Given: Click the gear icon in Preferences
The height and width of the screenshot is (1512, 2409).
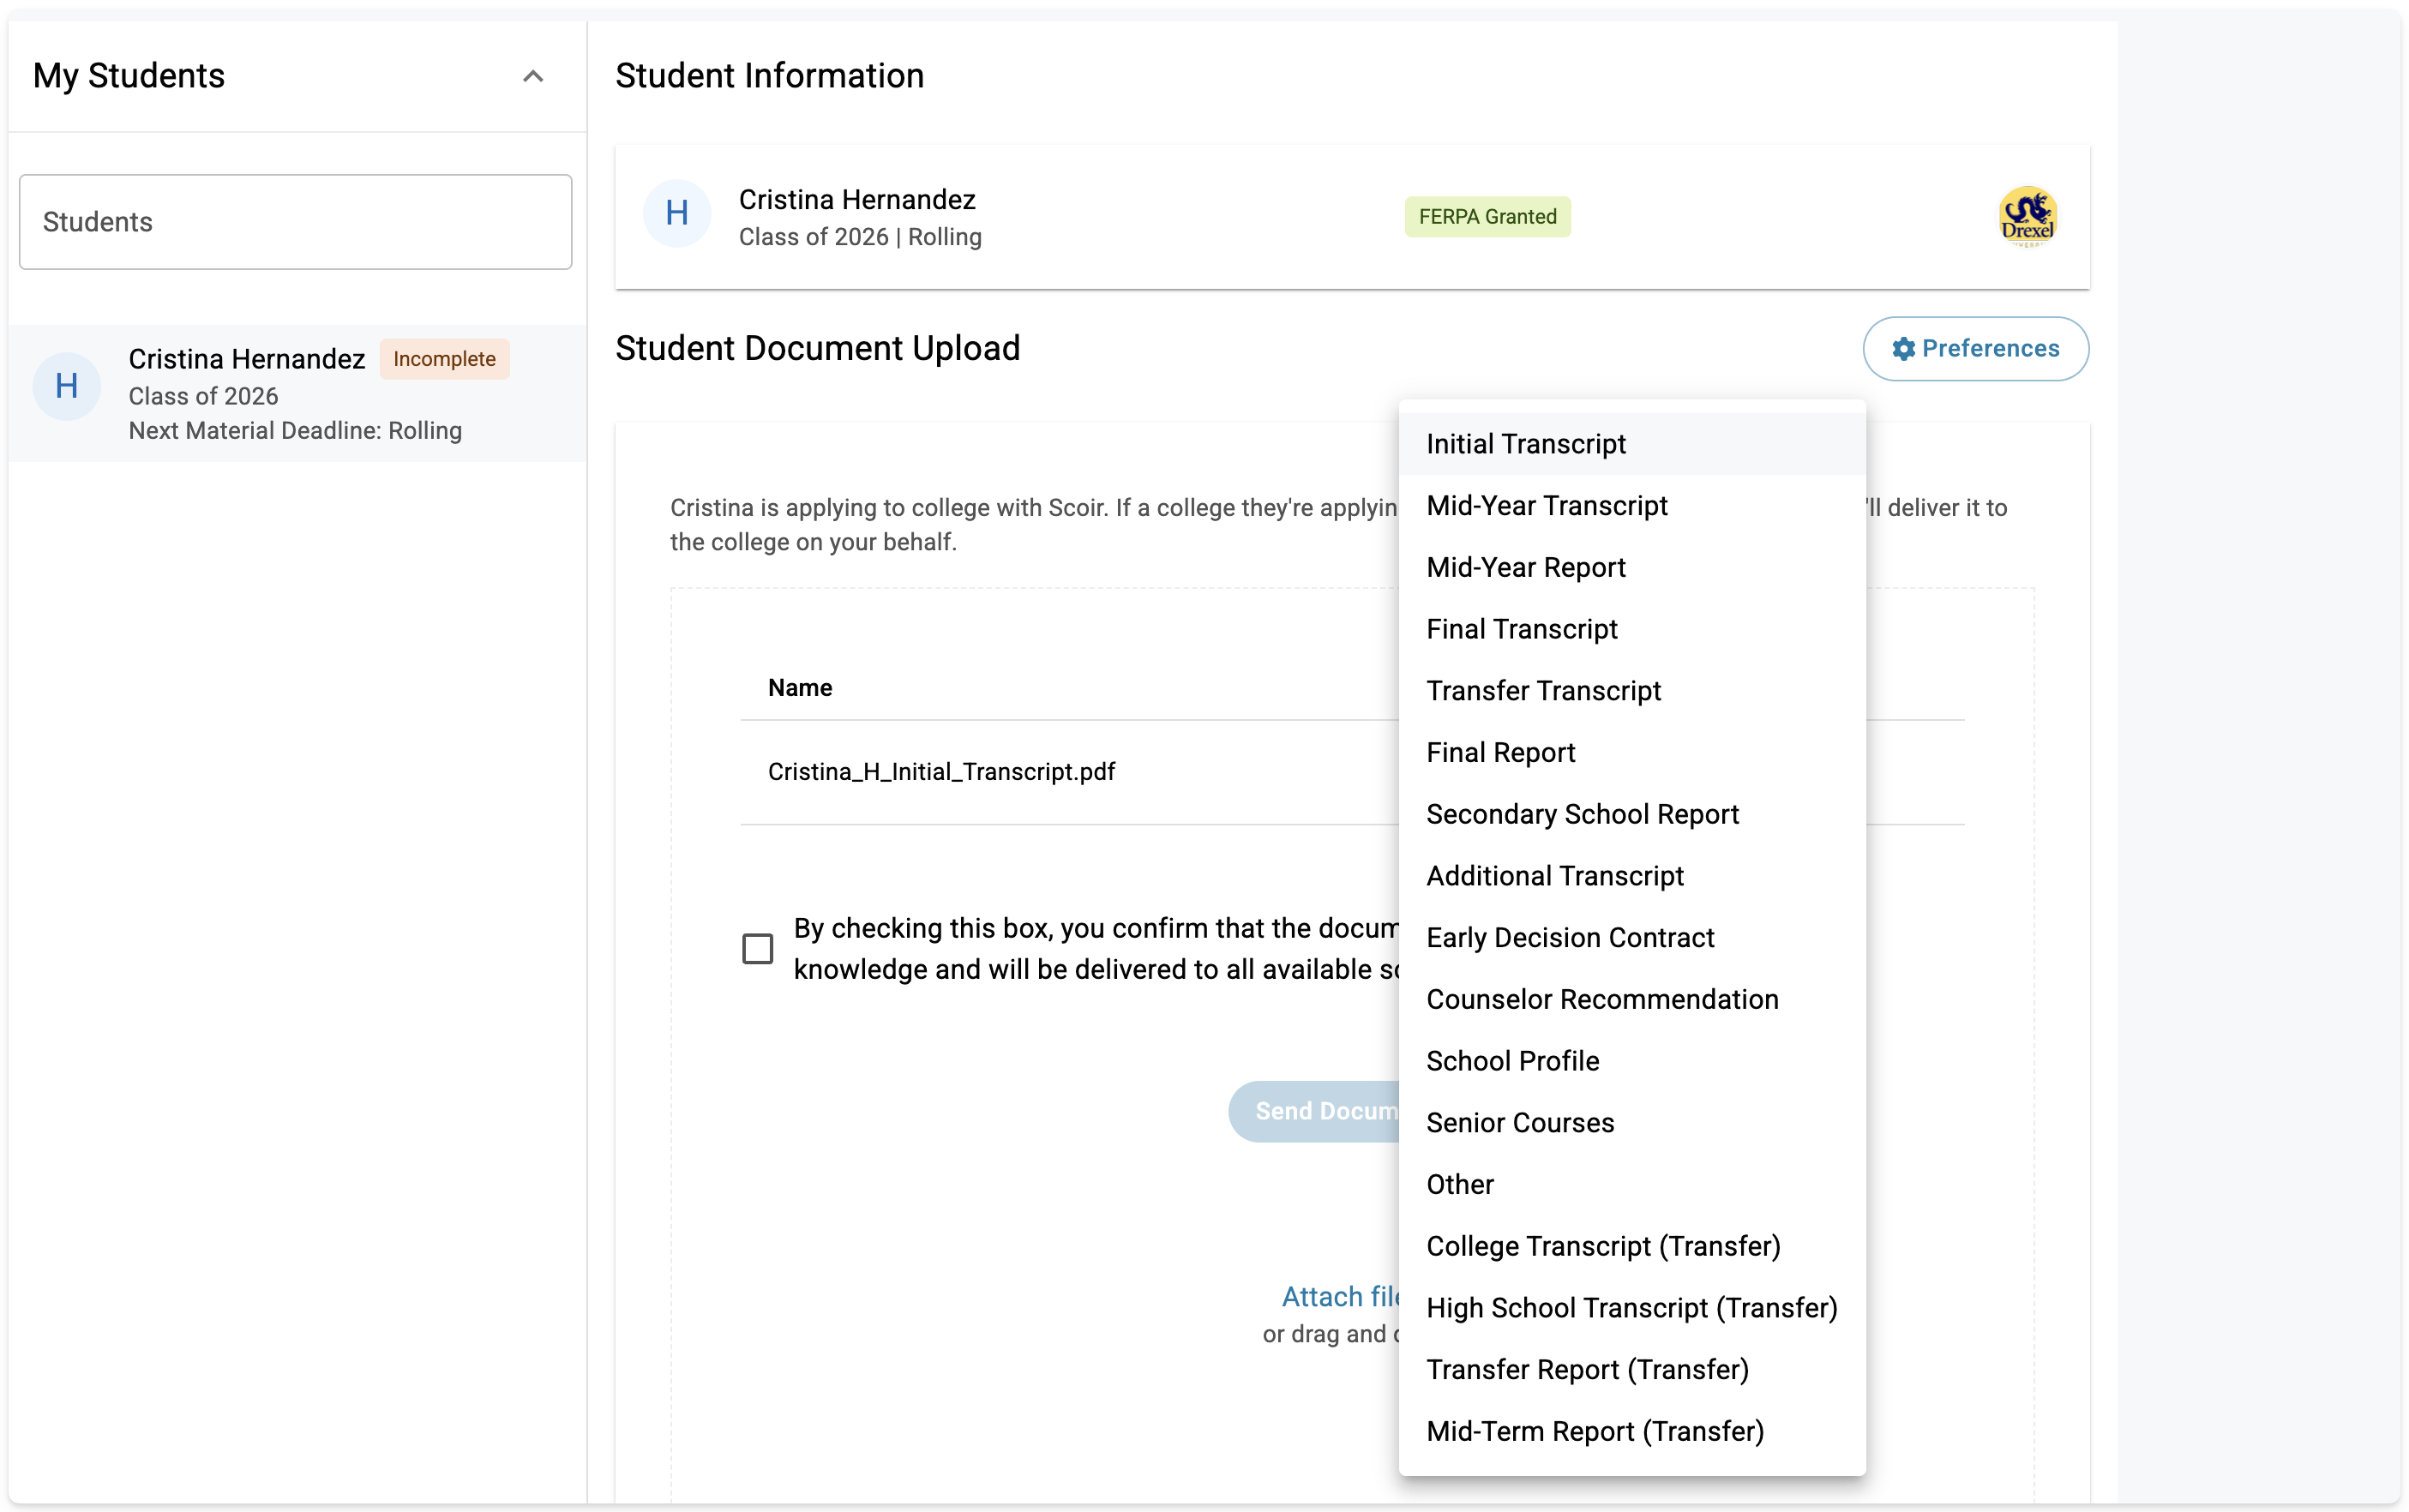Looking at the screenshot, I should [1903, 349].
